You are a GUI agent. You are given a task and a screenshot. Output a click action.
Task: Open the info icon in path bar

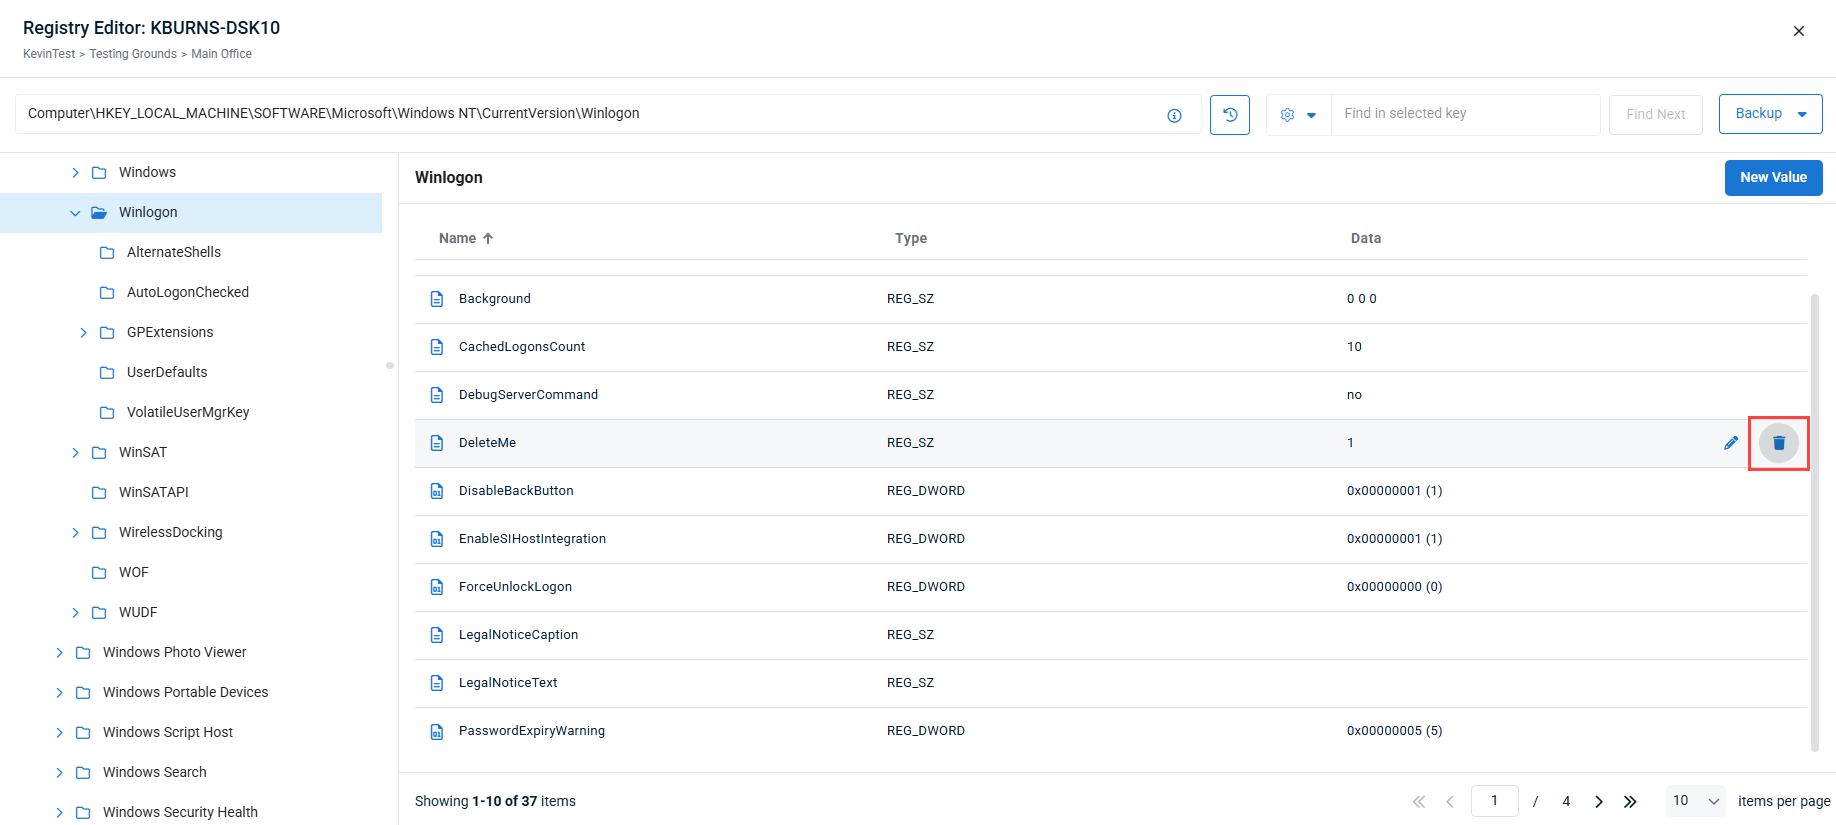(1174, 116)
